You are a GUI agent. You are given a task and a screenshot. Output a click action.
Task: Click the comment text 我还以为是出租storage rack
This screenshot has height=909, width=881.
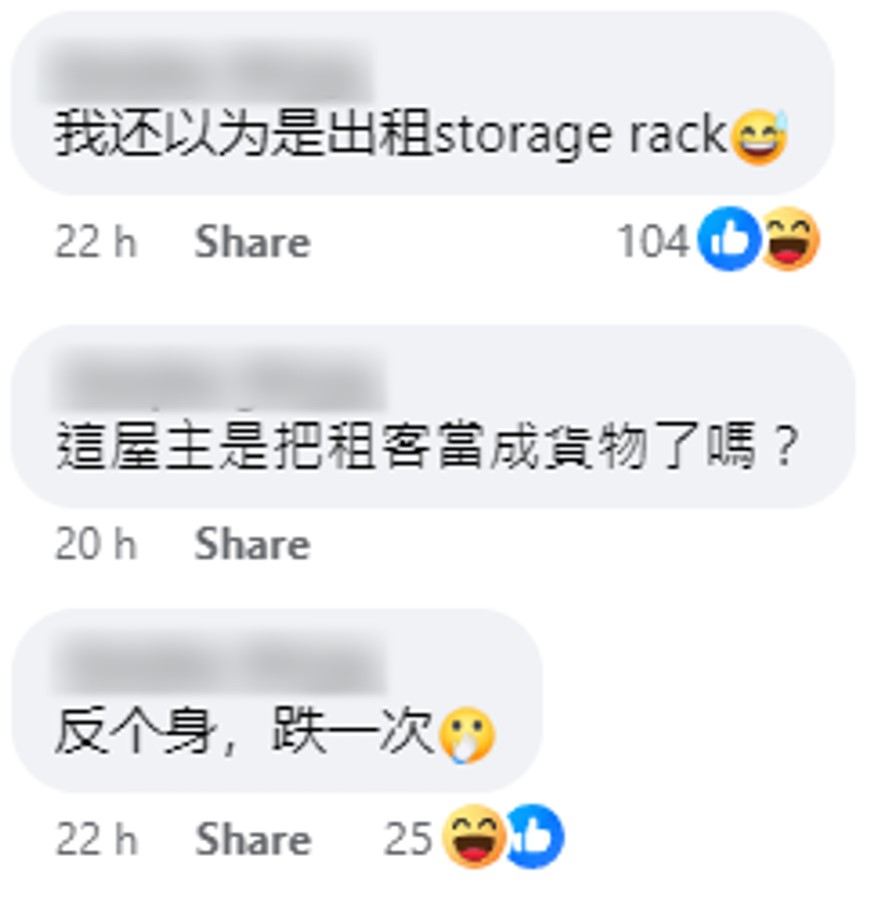tap(391, 135)
